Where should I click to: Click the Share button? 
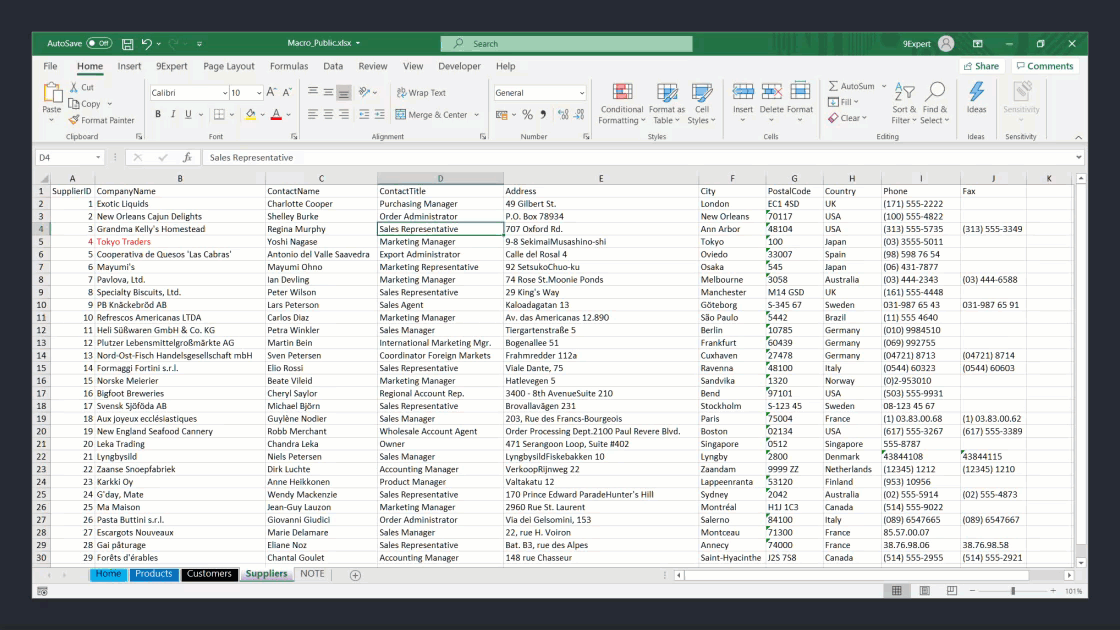(980, 66)
